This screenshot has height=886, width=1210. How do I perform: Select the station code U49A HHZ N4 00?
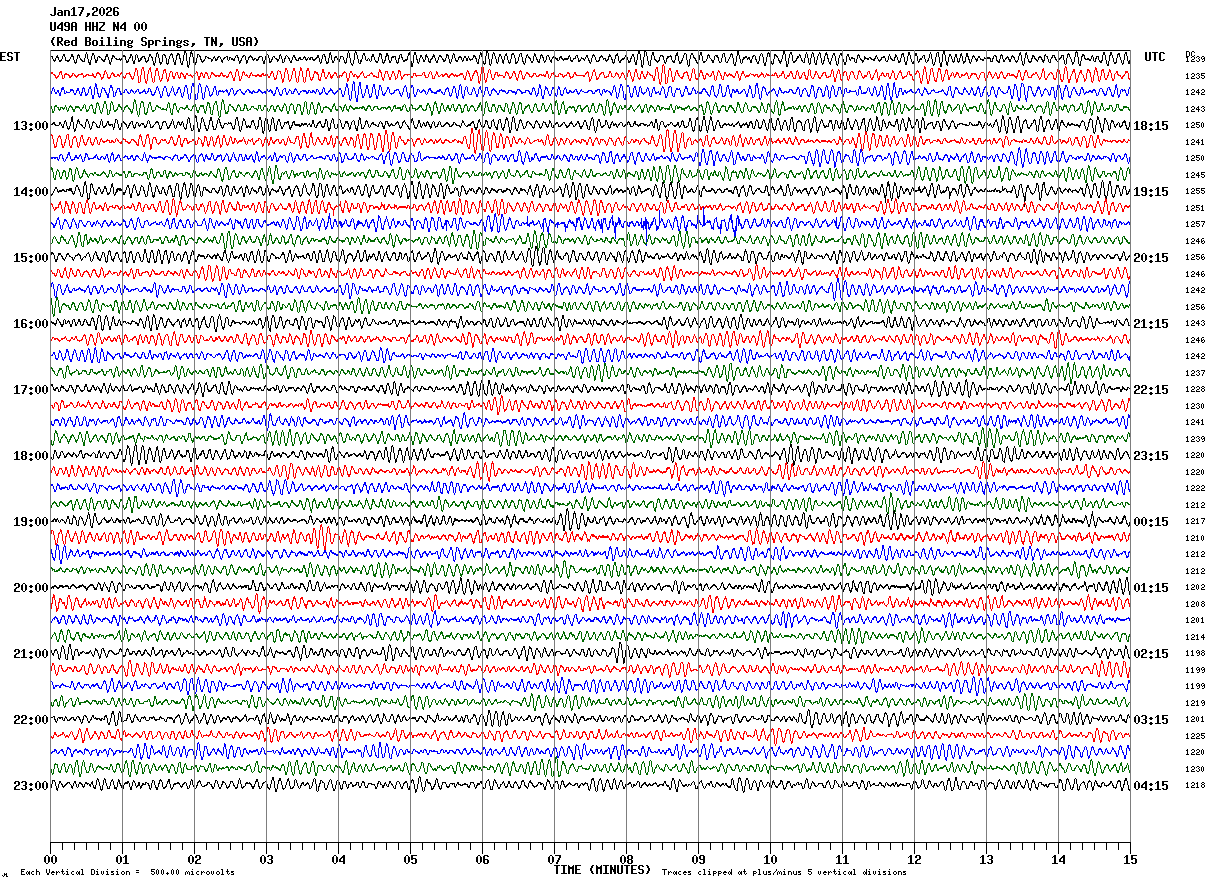(98, 27)
